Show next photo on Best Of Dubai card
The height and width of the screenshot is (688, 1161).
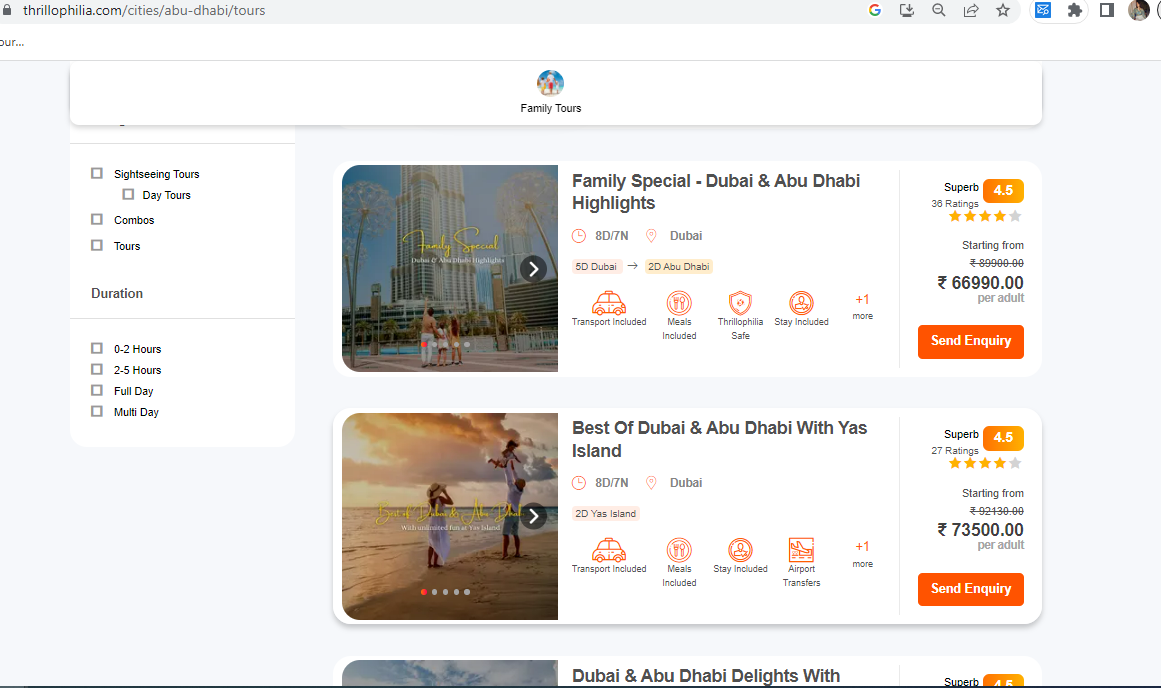pyautogui.click(x=533, y=516)
